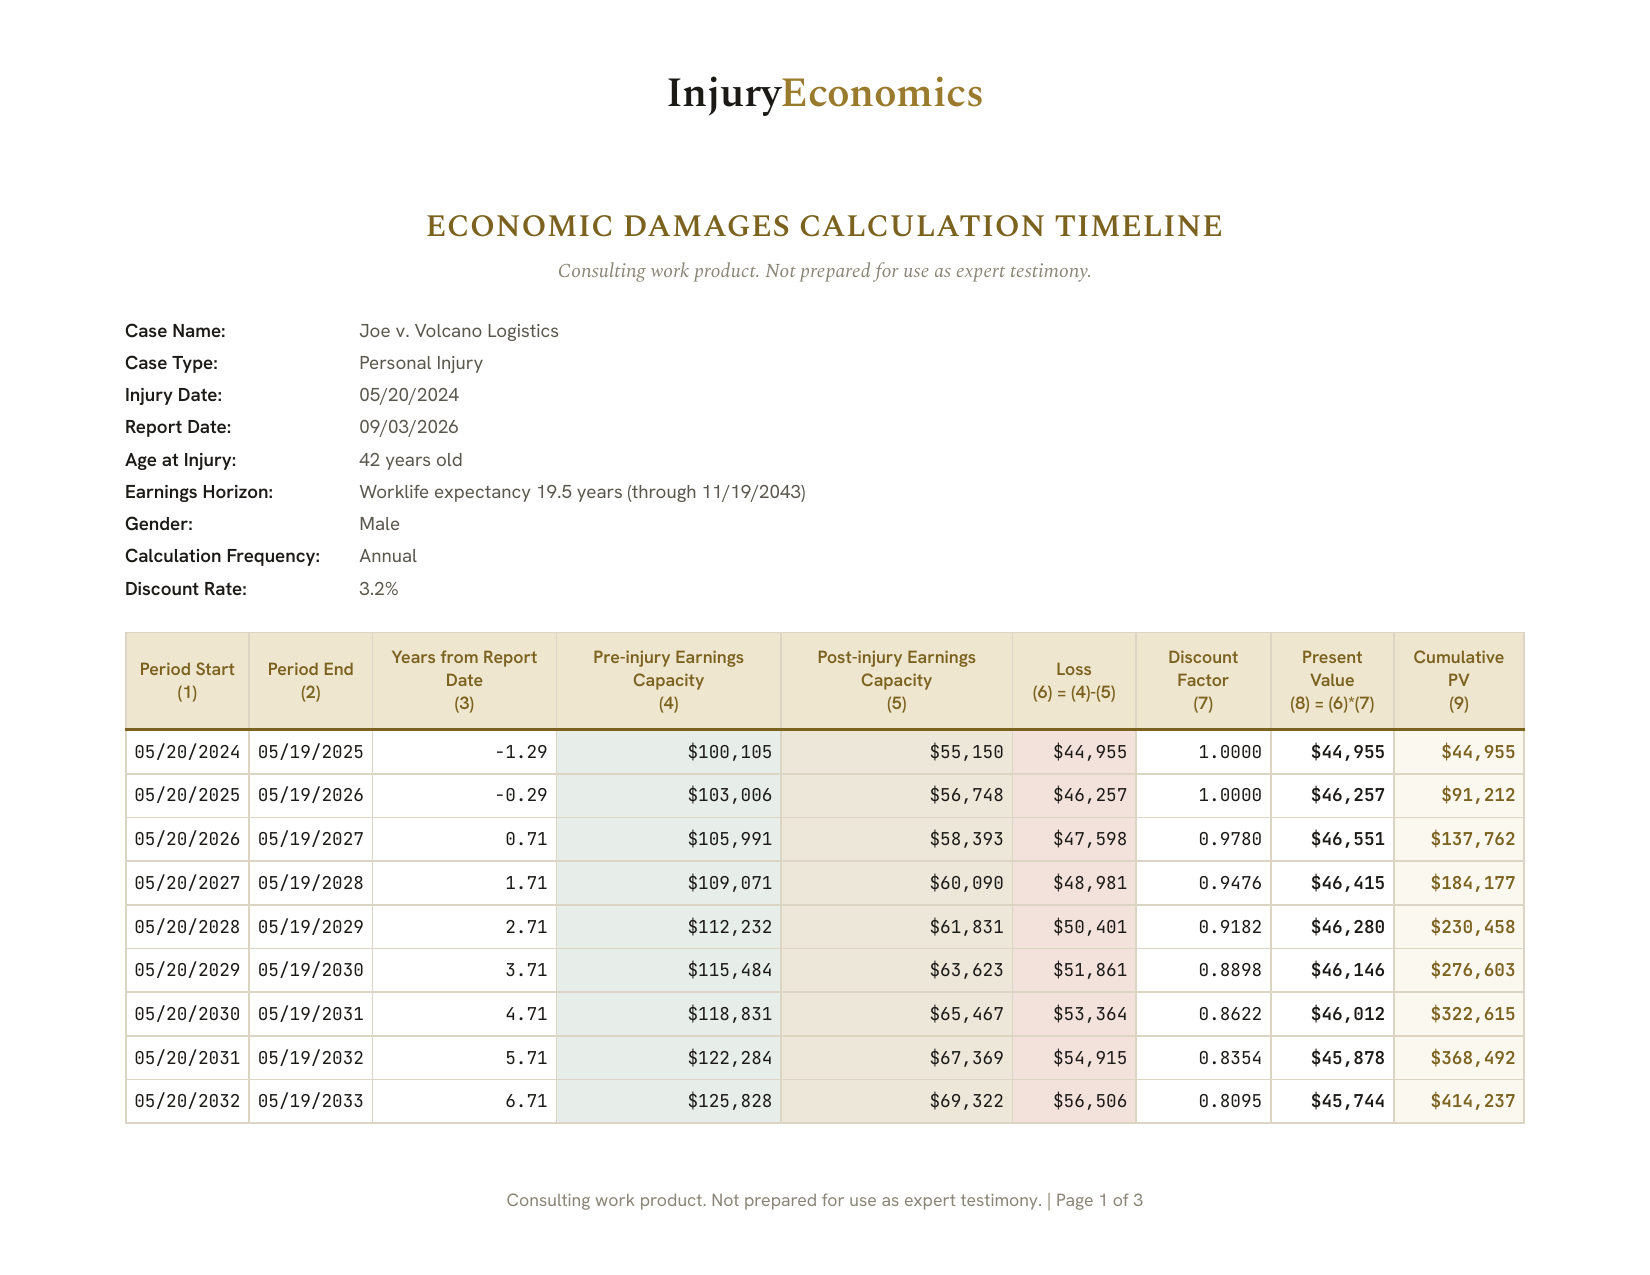The image size is (1650, 1275).
Task: Click loss cell $54,915
Action: click(x=1074, y=1058)
